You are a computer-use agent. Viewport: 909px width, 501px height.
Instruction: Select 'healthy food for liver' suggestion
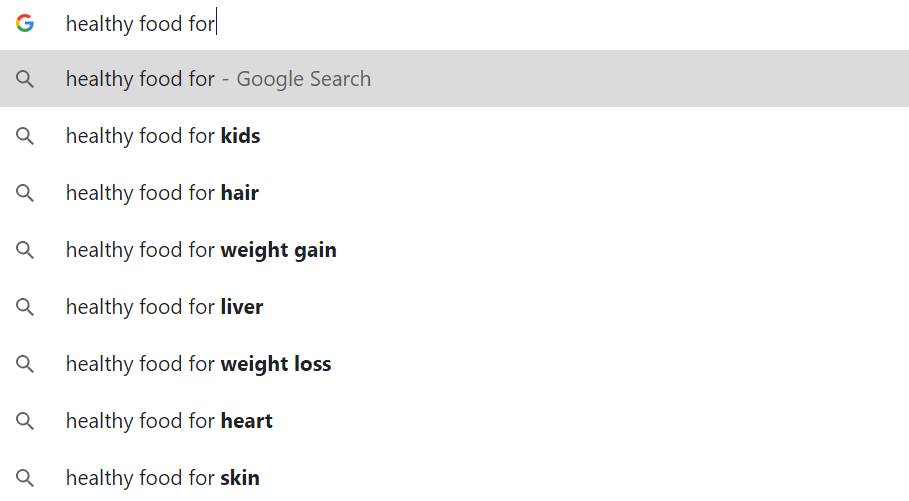[x=164, y=307]
